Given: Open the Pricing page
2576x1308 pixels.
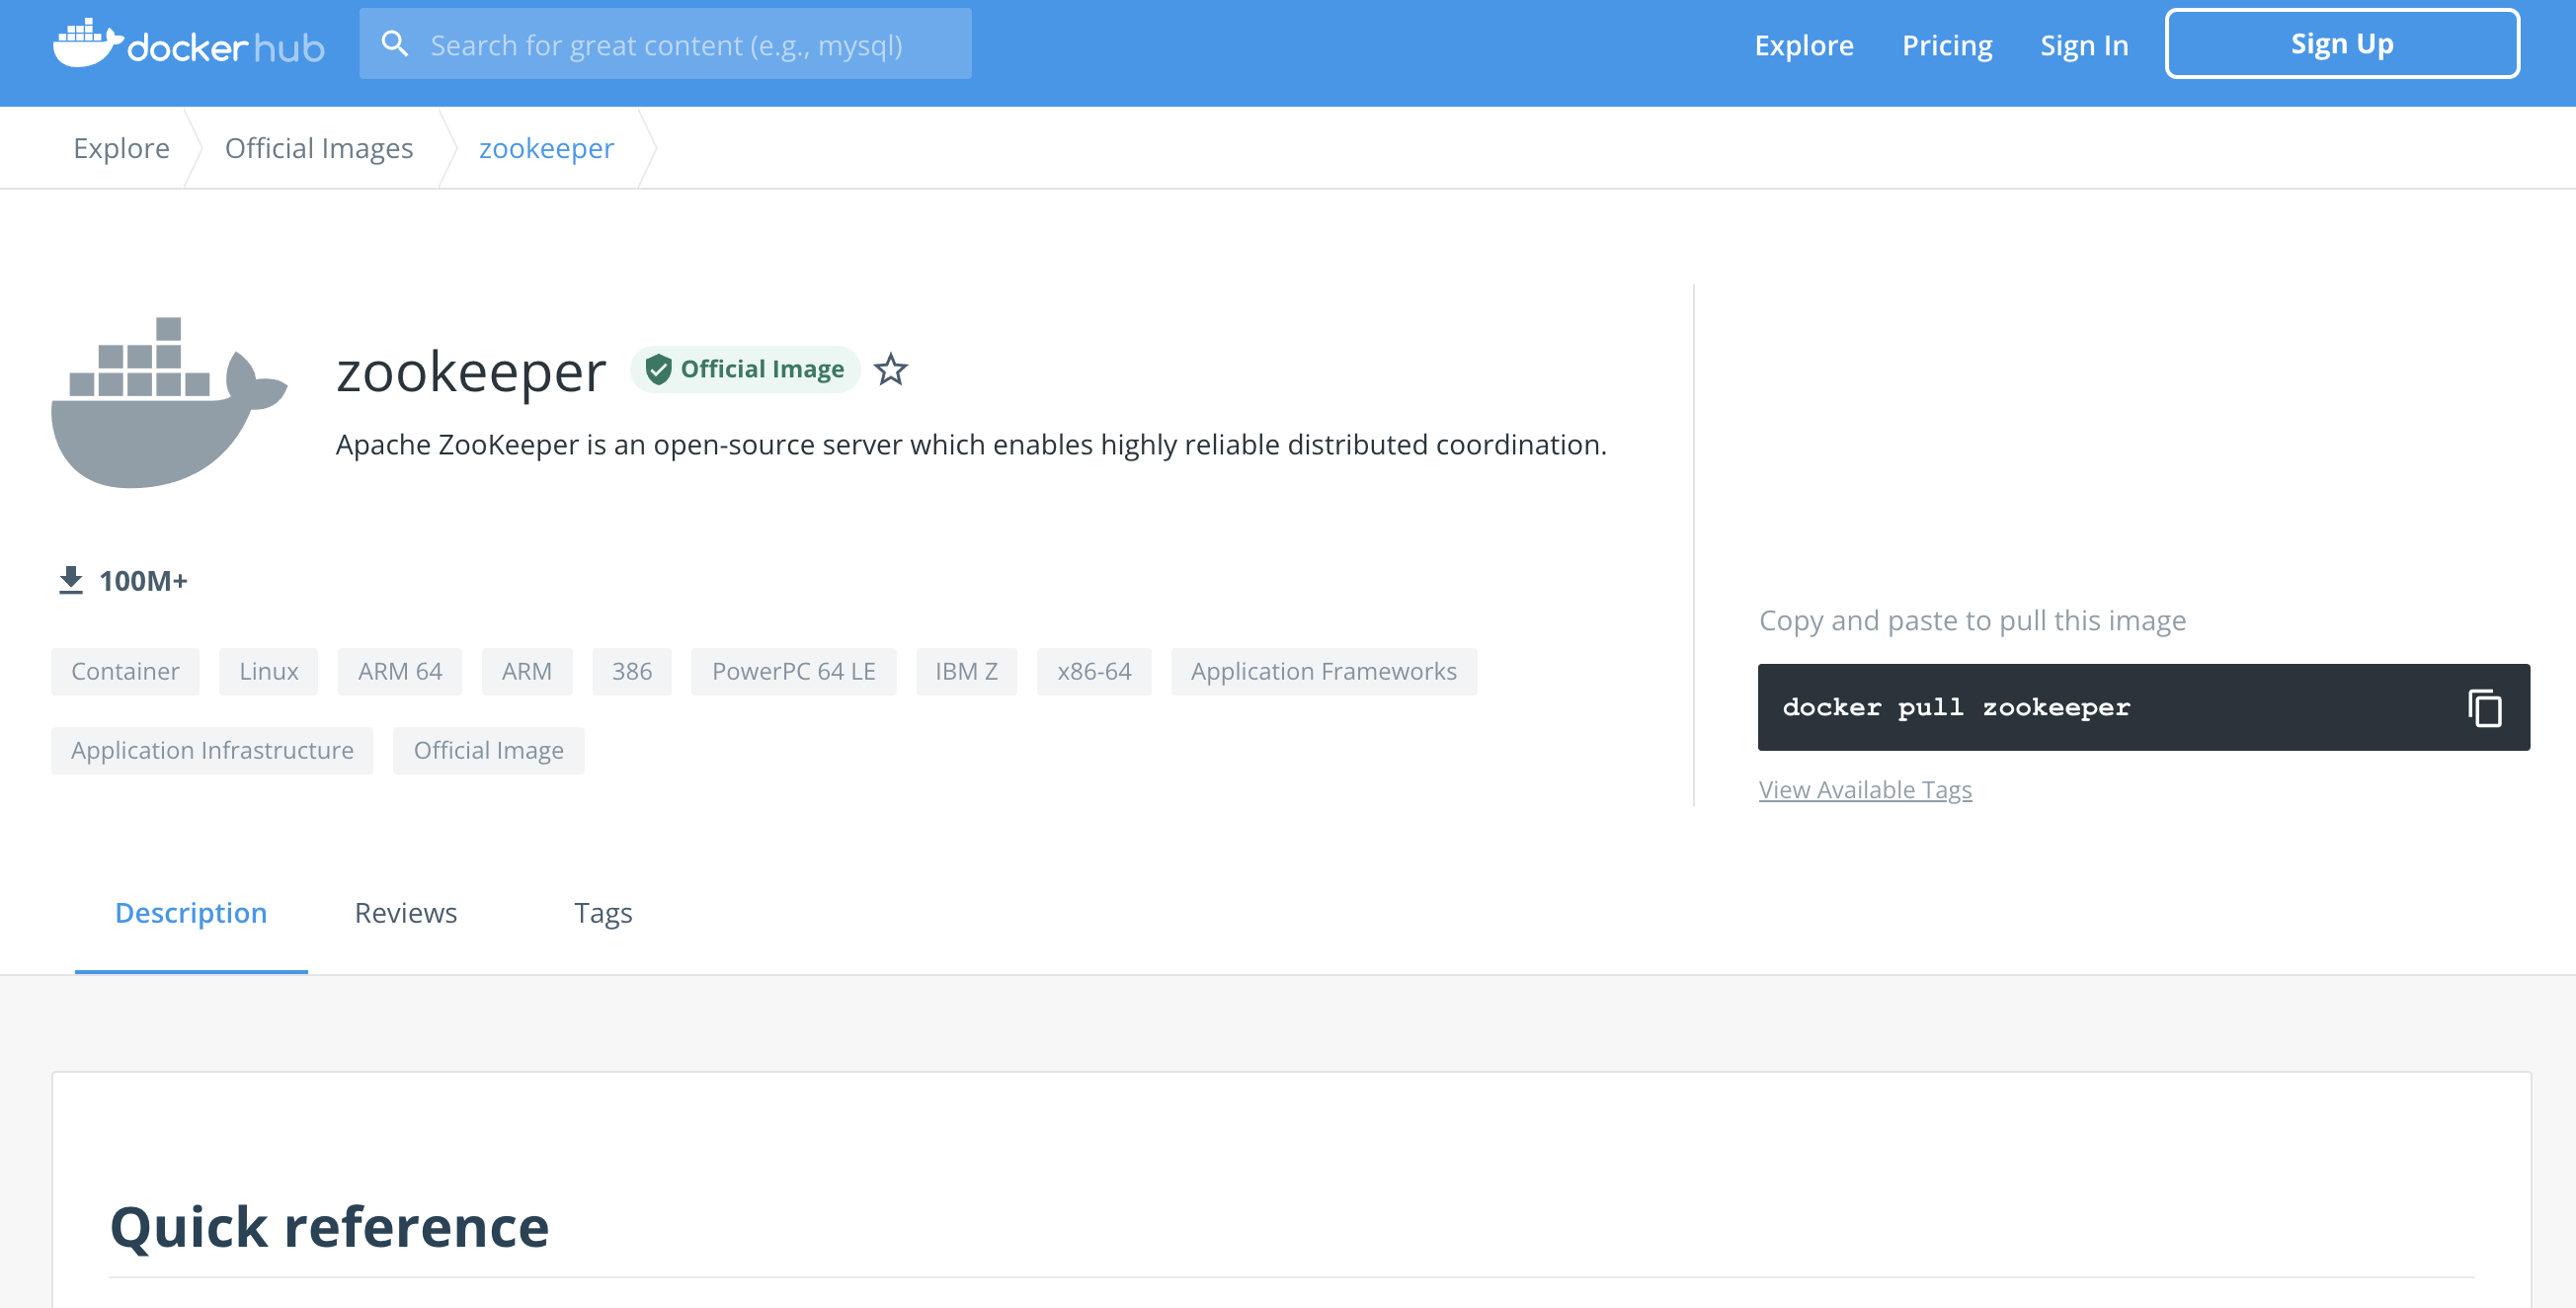Looking at the screenshot, I should 1946,45.
